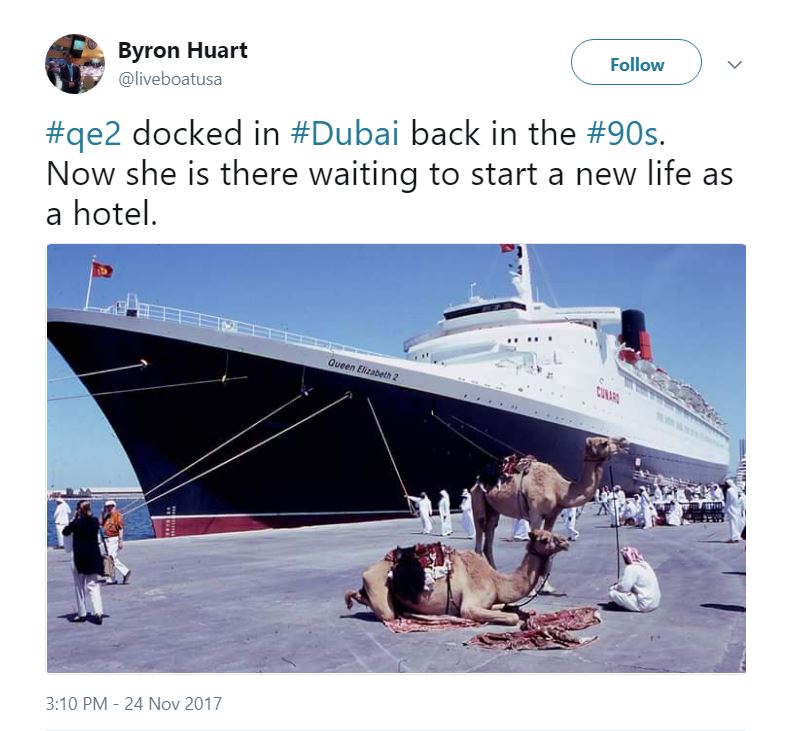Click the red flag on the ship's bow
Viewport: 792px width, 731px height.
(102, 270)
